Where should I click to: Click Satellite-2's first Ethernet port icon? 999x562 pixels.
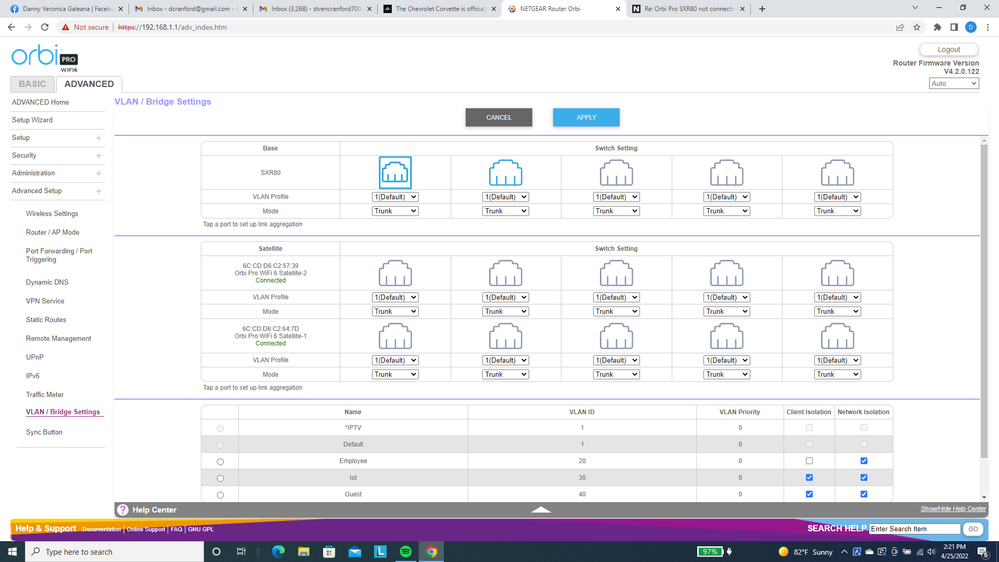[395, 273]
